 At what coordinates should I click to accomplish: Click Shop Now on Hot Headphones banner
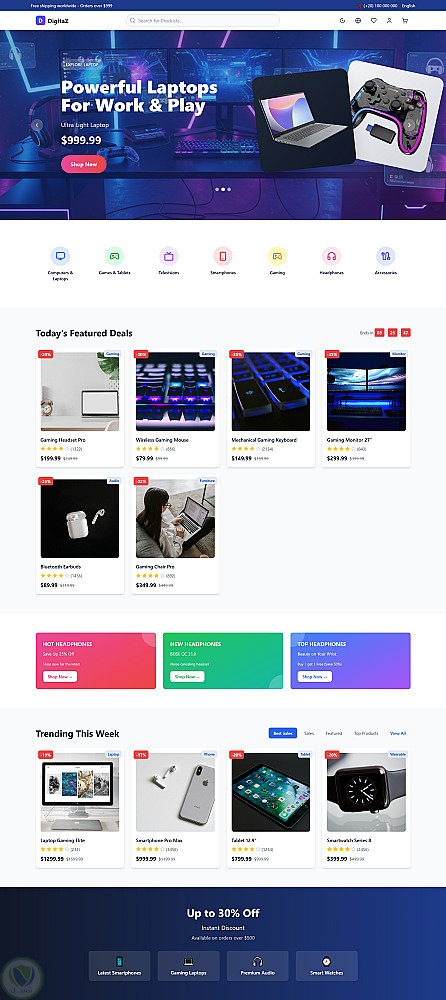(x=60, y=677)
